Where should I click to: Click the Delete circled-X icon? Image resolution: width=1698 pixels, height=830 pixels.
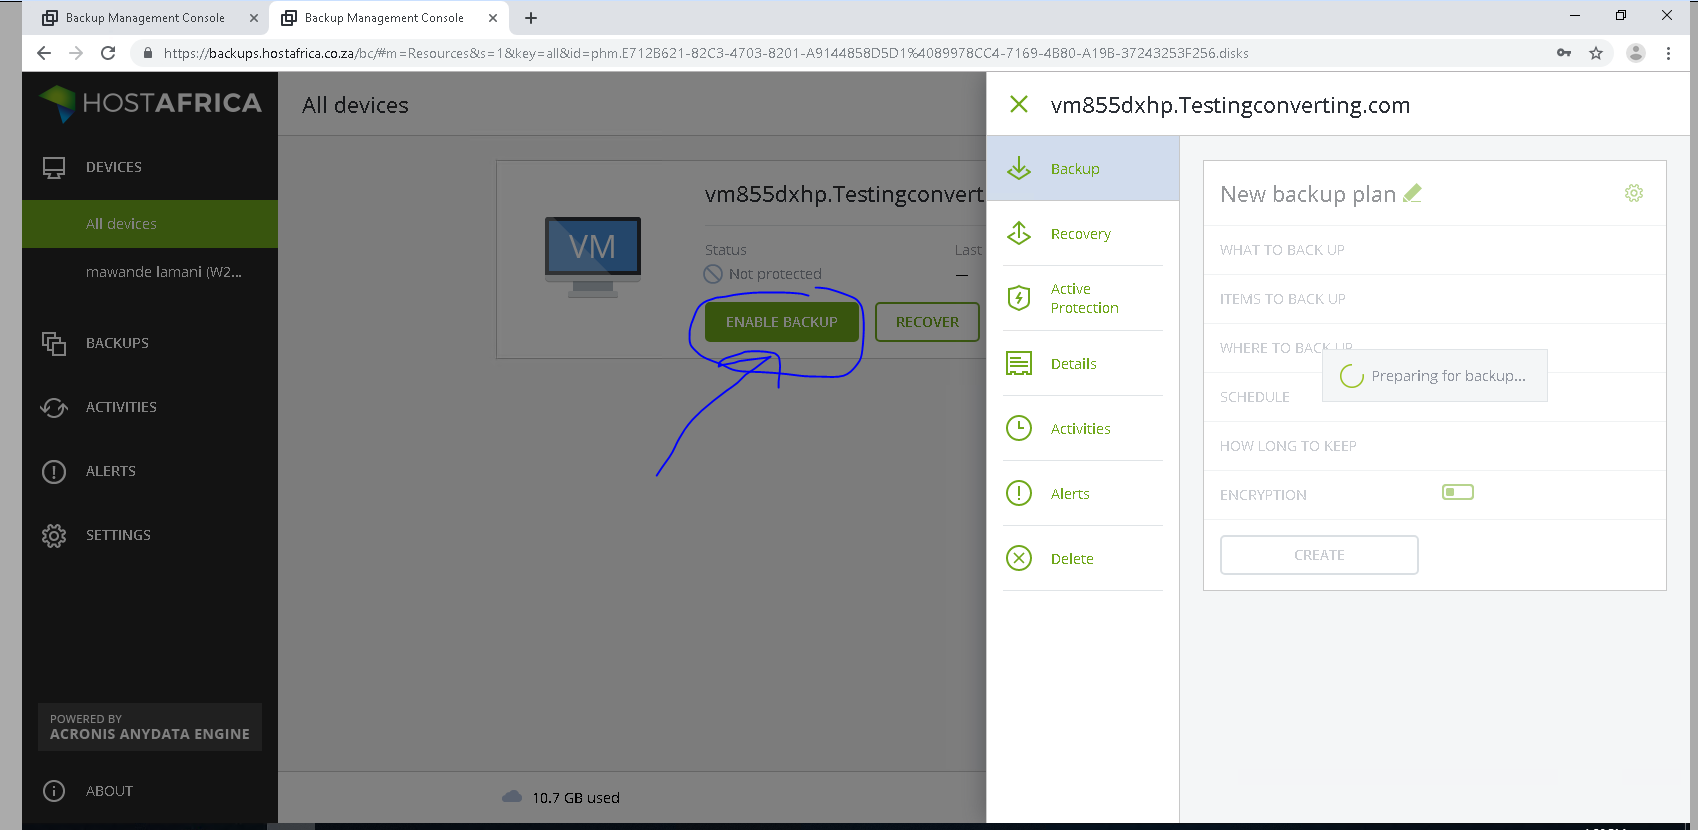click(x=1019, y=558)
